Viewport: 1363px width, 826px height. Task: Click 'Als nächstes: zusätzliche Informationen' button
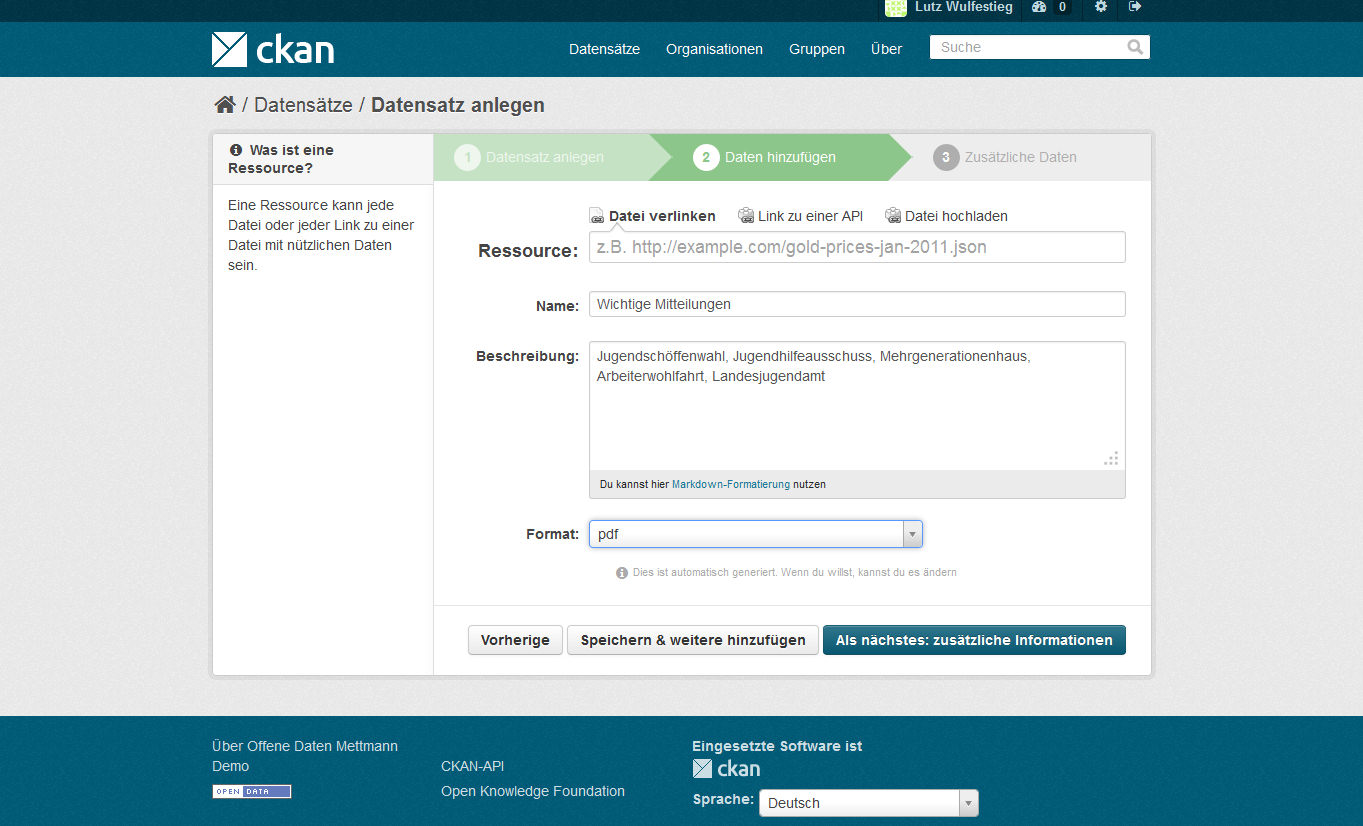coord(974,640)
